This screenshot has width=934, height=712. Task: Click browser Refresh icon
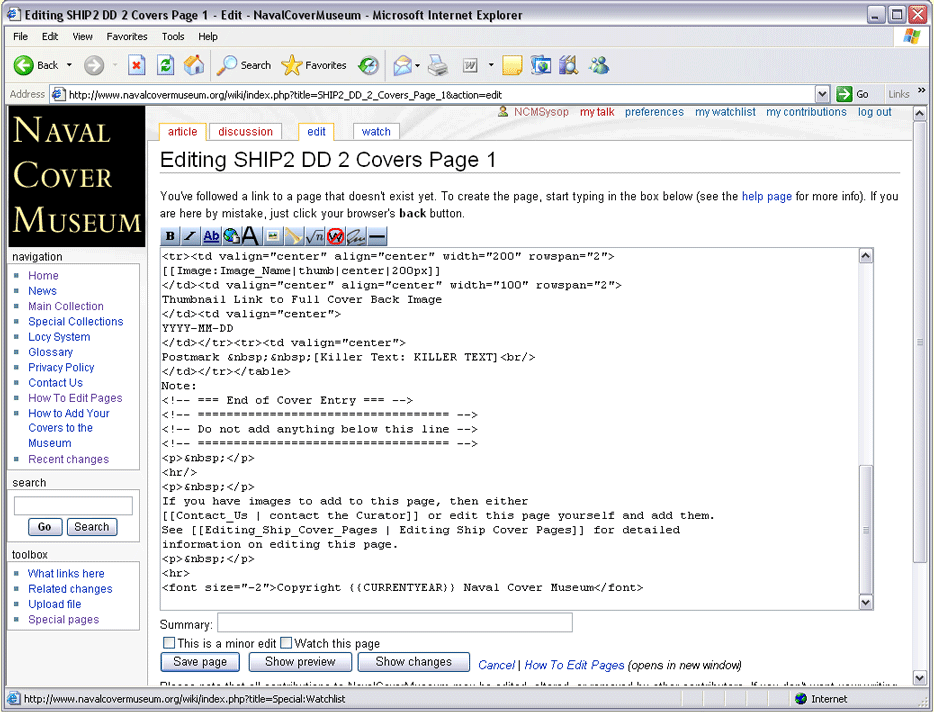166,65
